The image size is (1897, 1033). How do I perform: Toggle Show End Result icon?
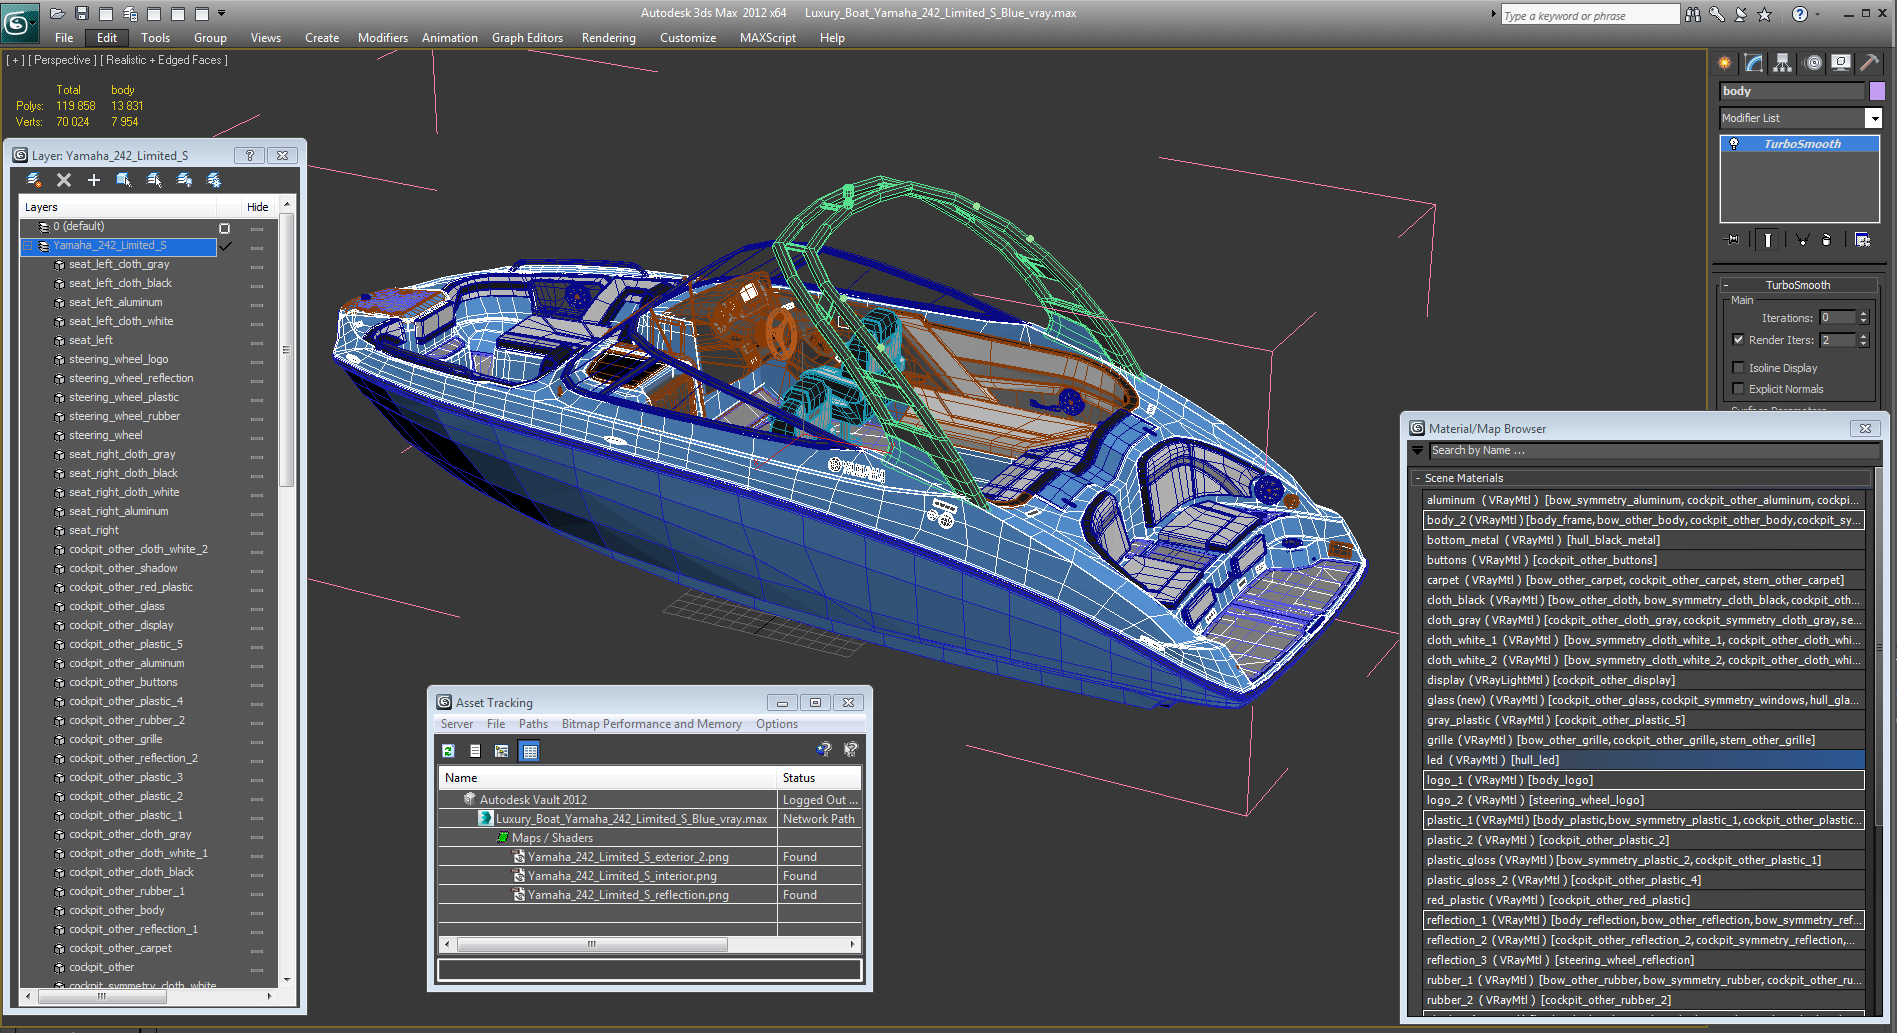pos(1768,240)
